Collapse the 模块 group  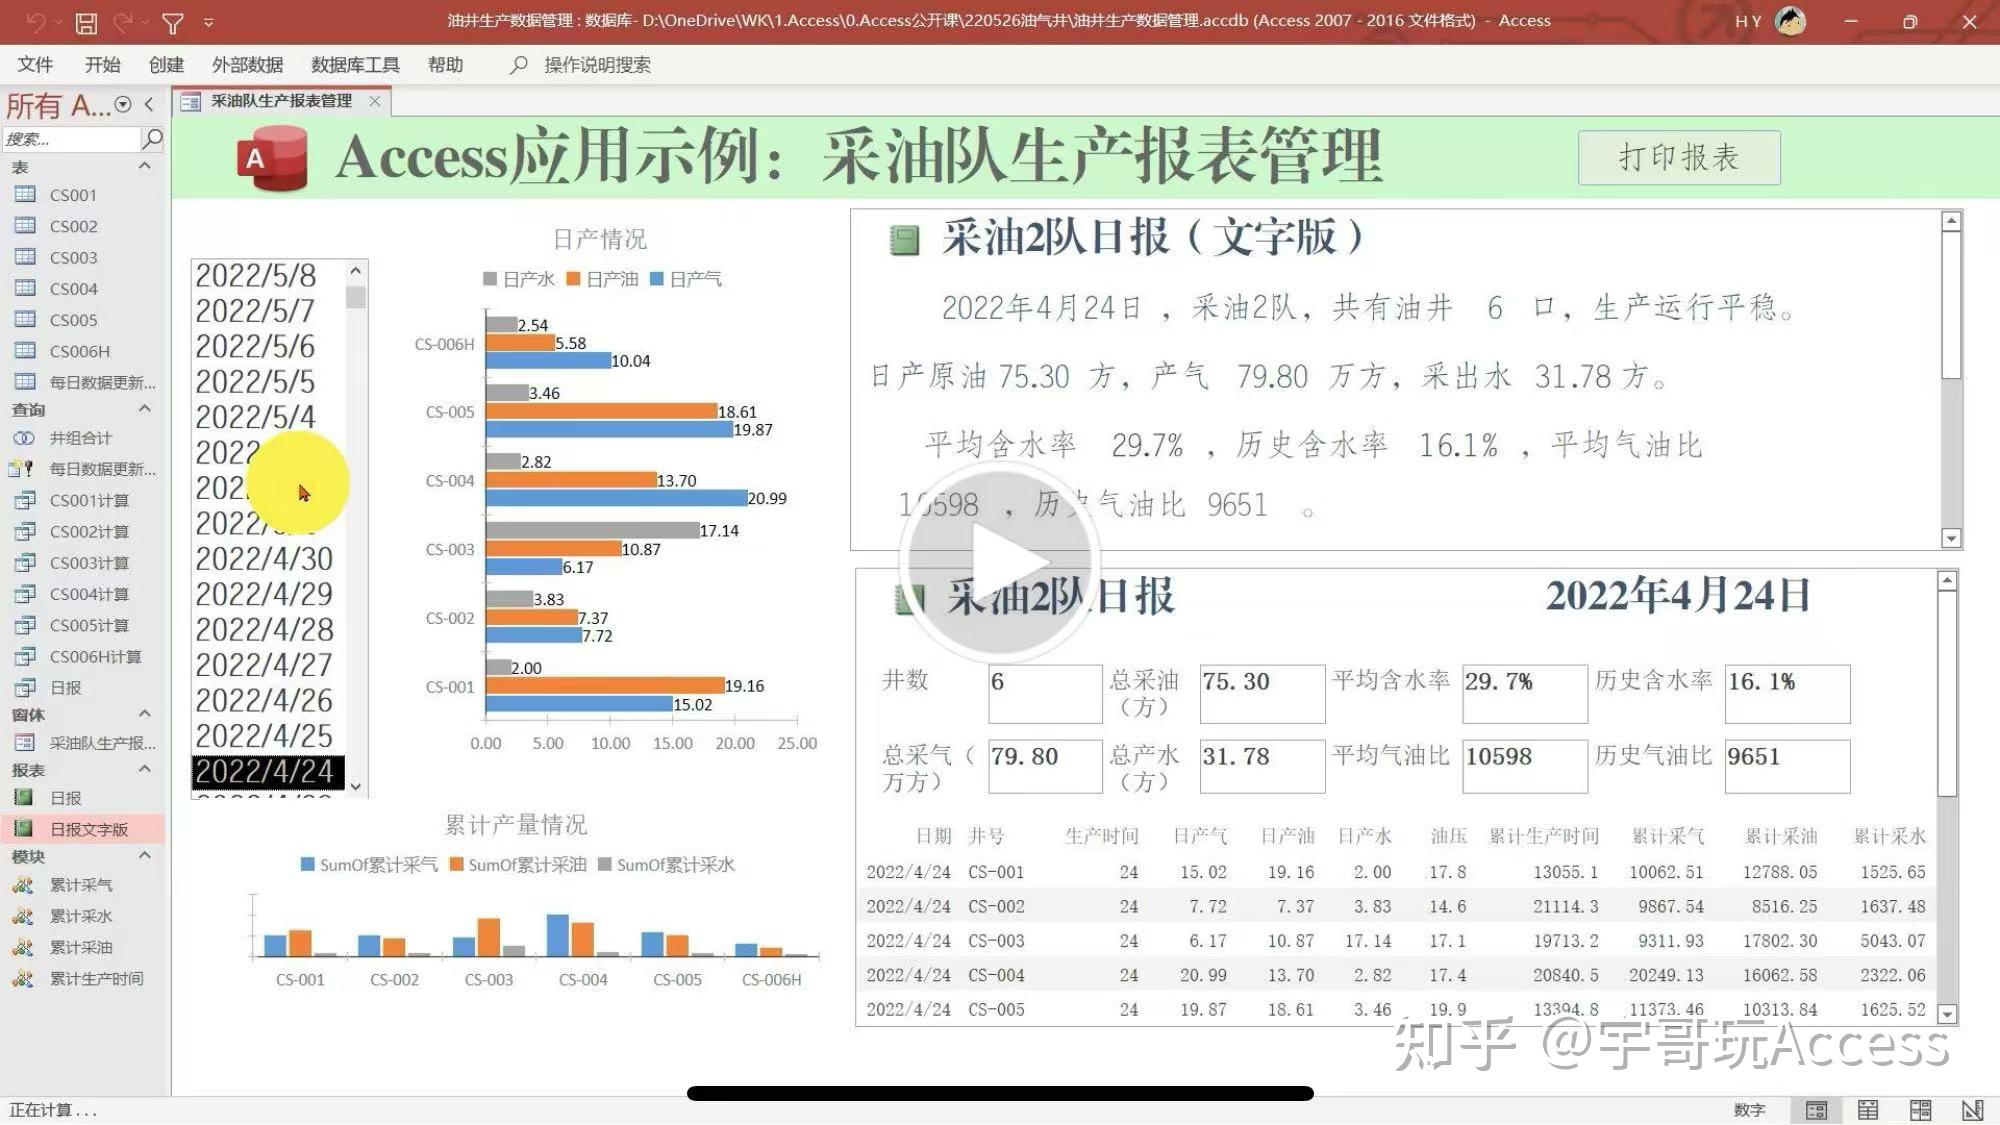coord(143,856)
